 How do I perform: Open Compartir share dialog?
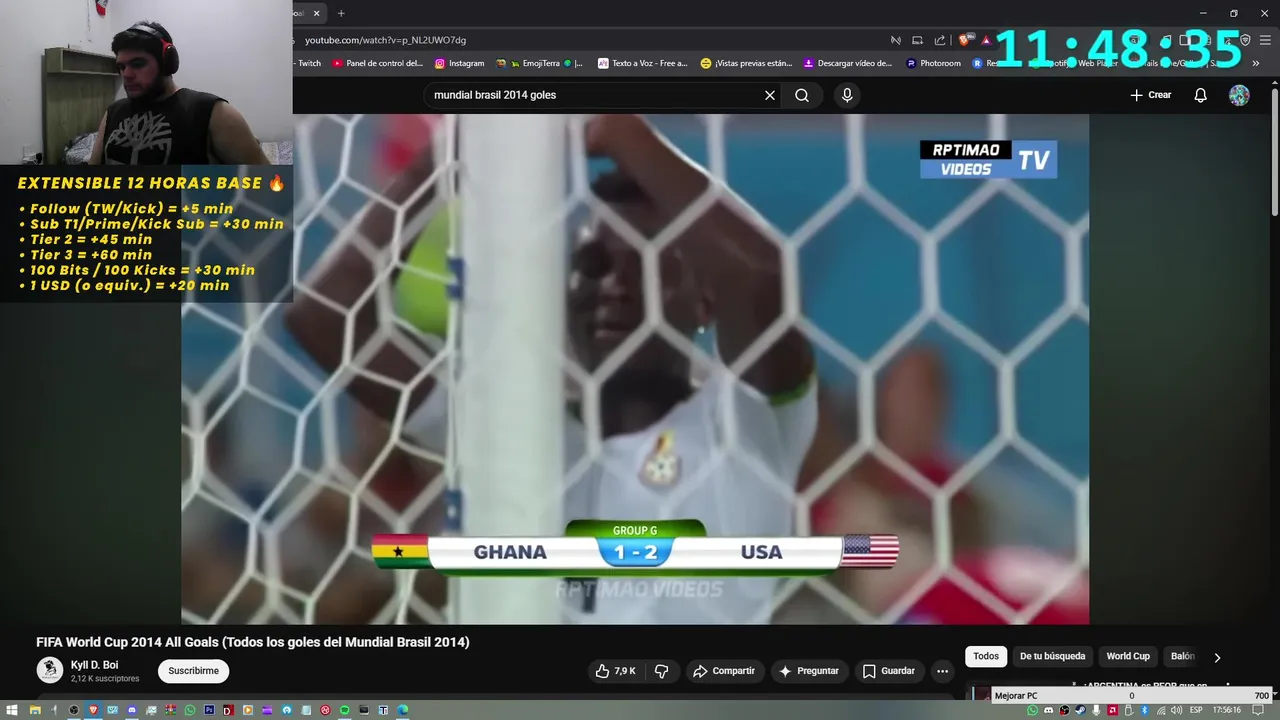(x=725, y=671)
